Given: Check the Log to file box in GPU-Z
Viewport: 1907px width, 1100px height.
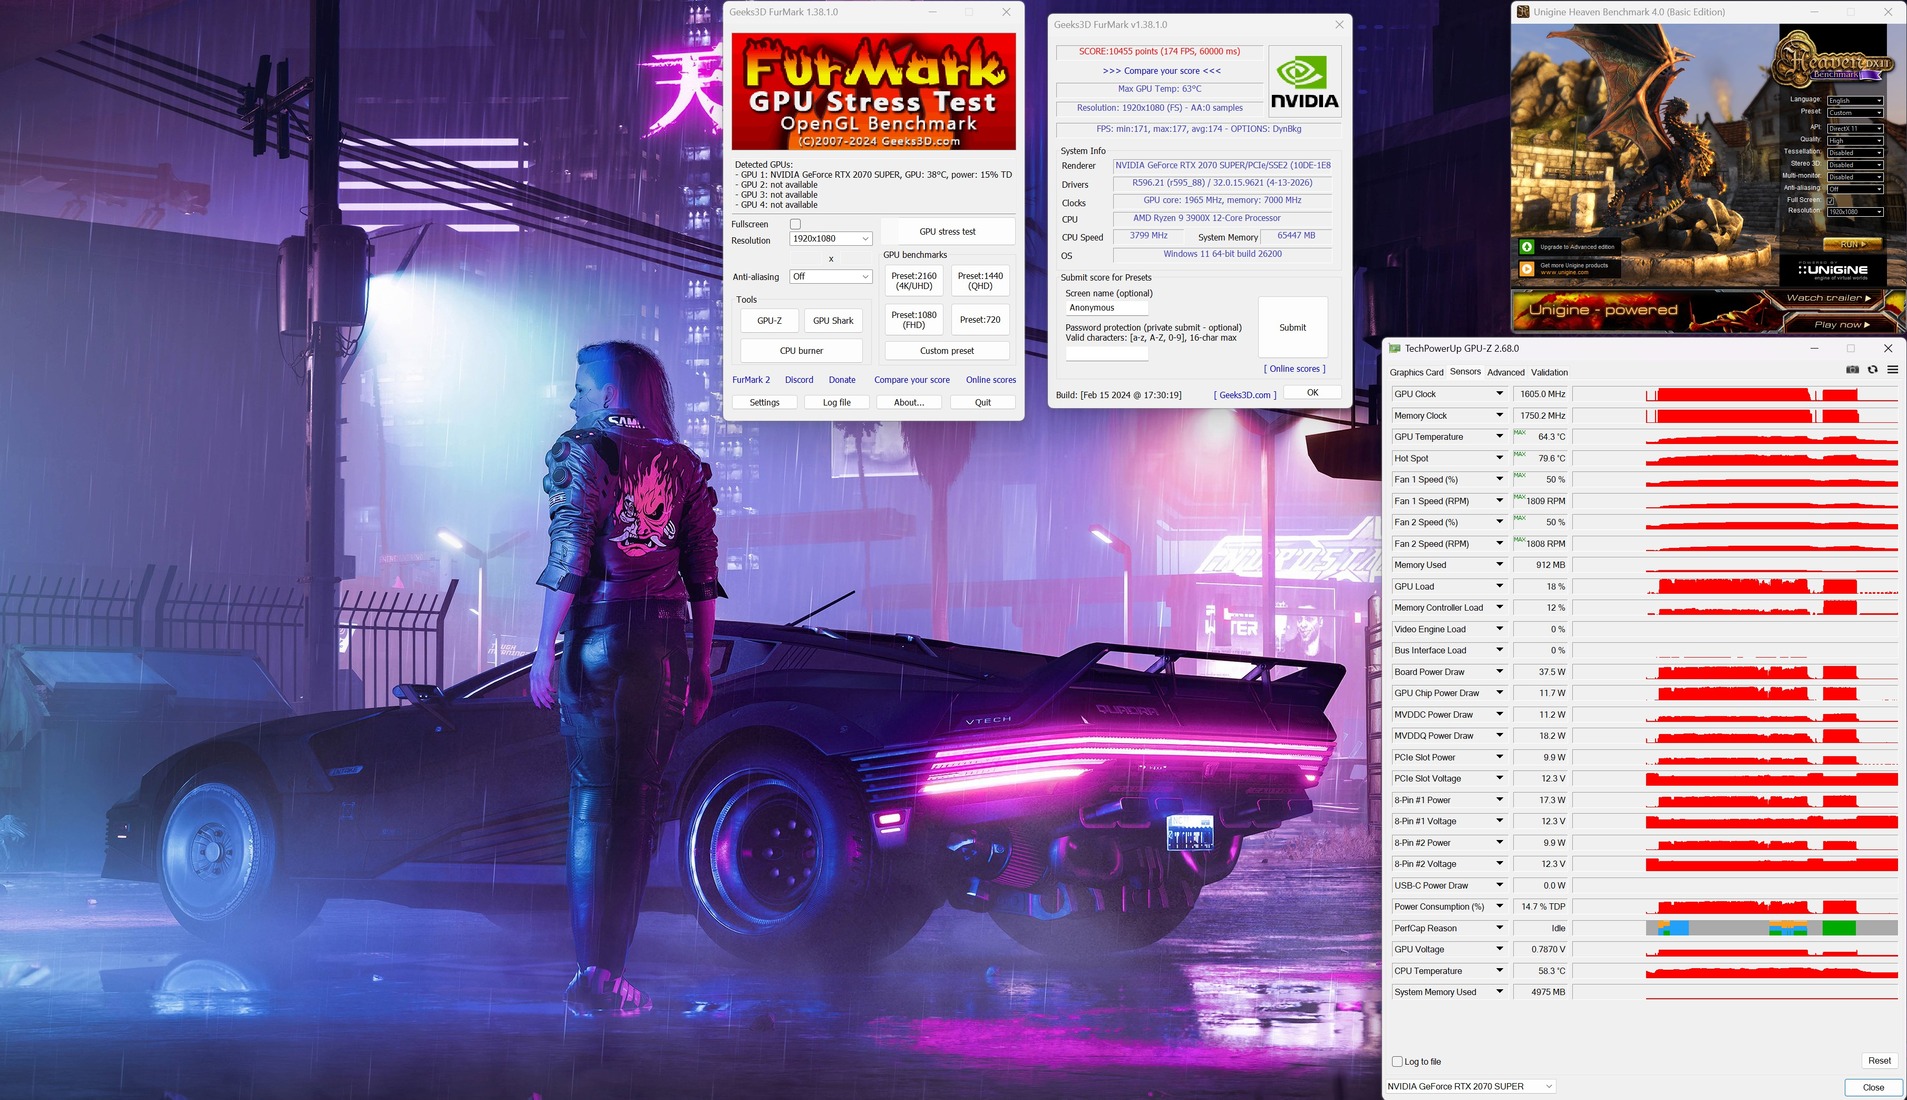Looking at the screenshot, I should 1397,1062.
